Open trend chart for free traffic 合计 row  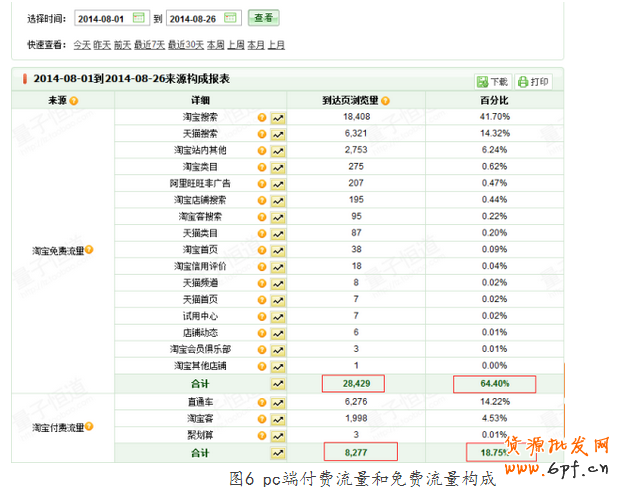pyautogui.click(x=278, y=383)
